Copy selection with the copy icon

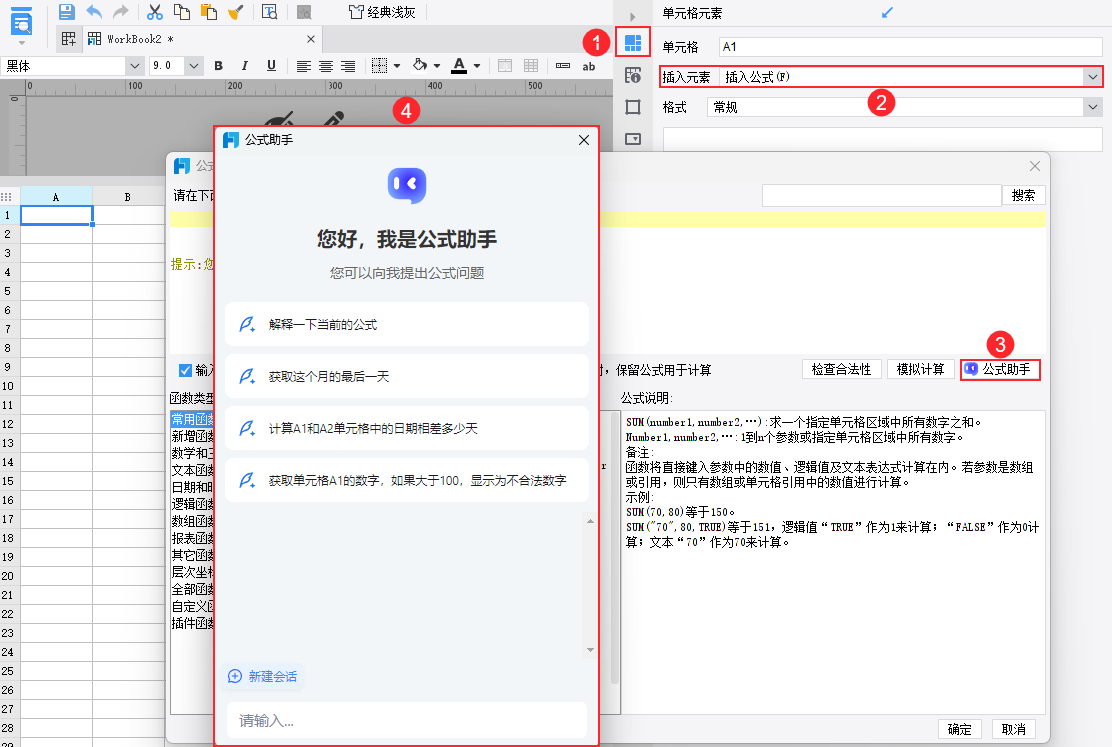coord(182,11)
